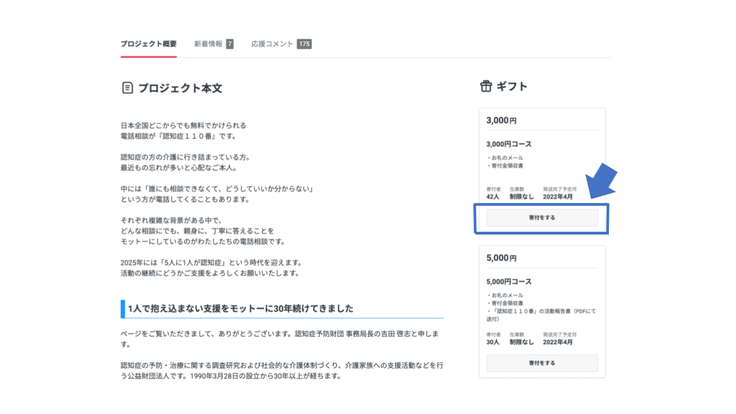736x414 pixels.
Task: Select the 5,000円 price header
Action: click(x=501, y=258)
